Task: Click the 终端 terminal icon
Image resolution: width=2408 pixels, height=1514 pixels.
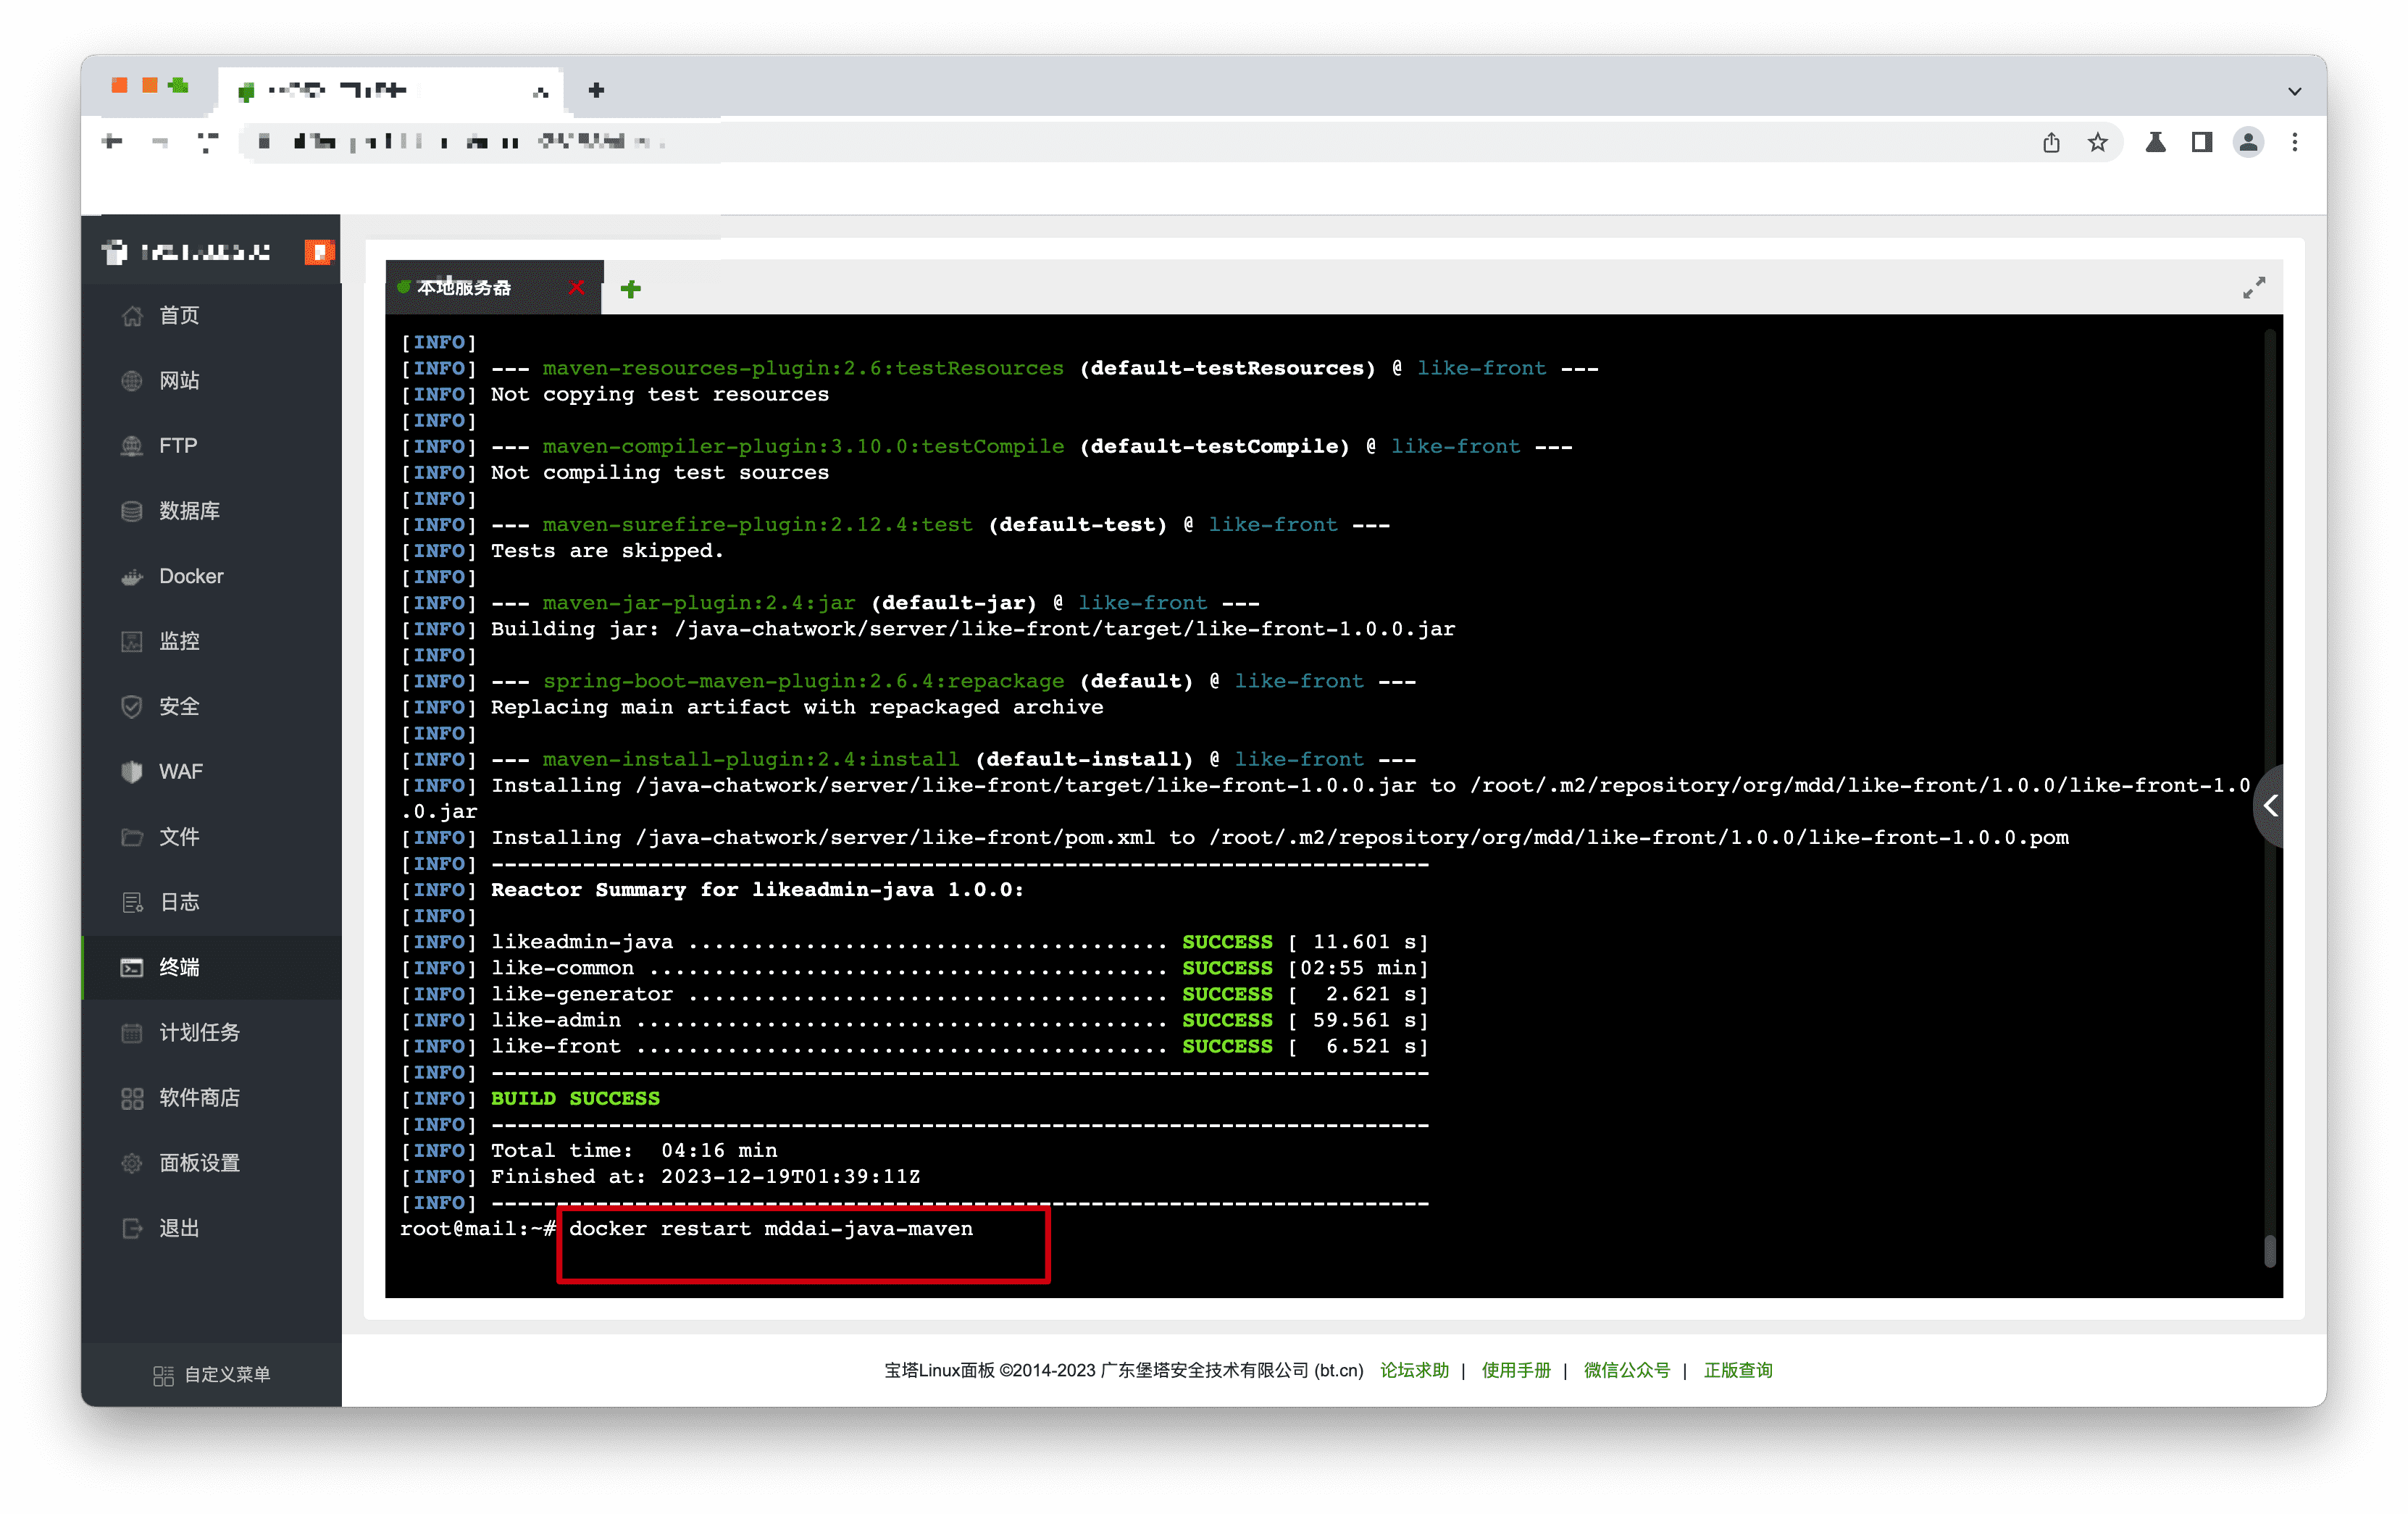Action: pos(131,967)
